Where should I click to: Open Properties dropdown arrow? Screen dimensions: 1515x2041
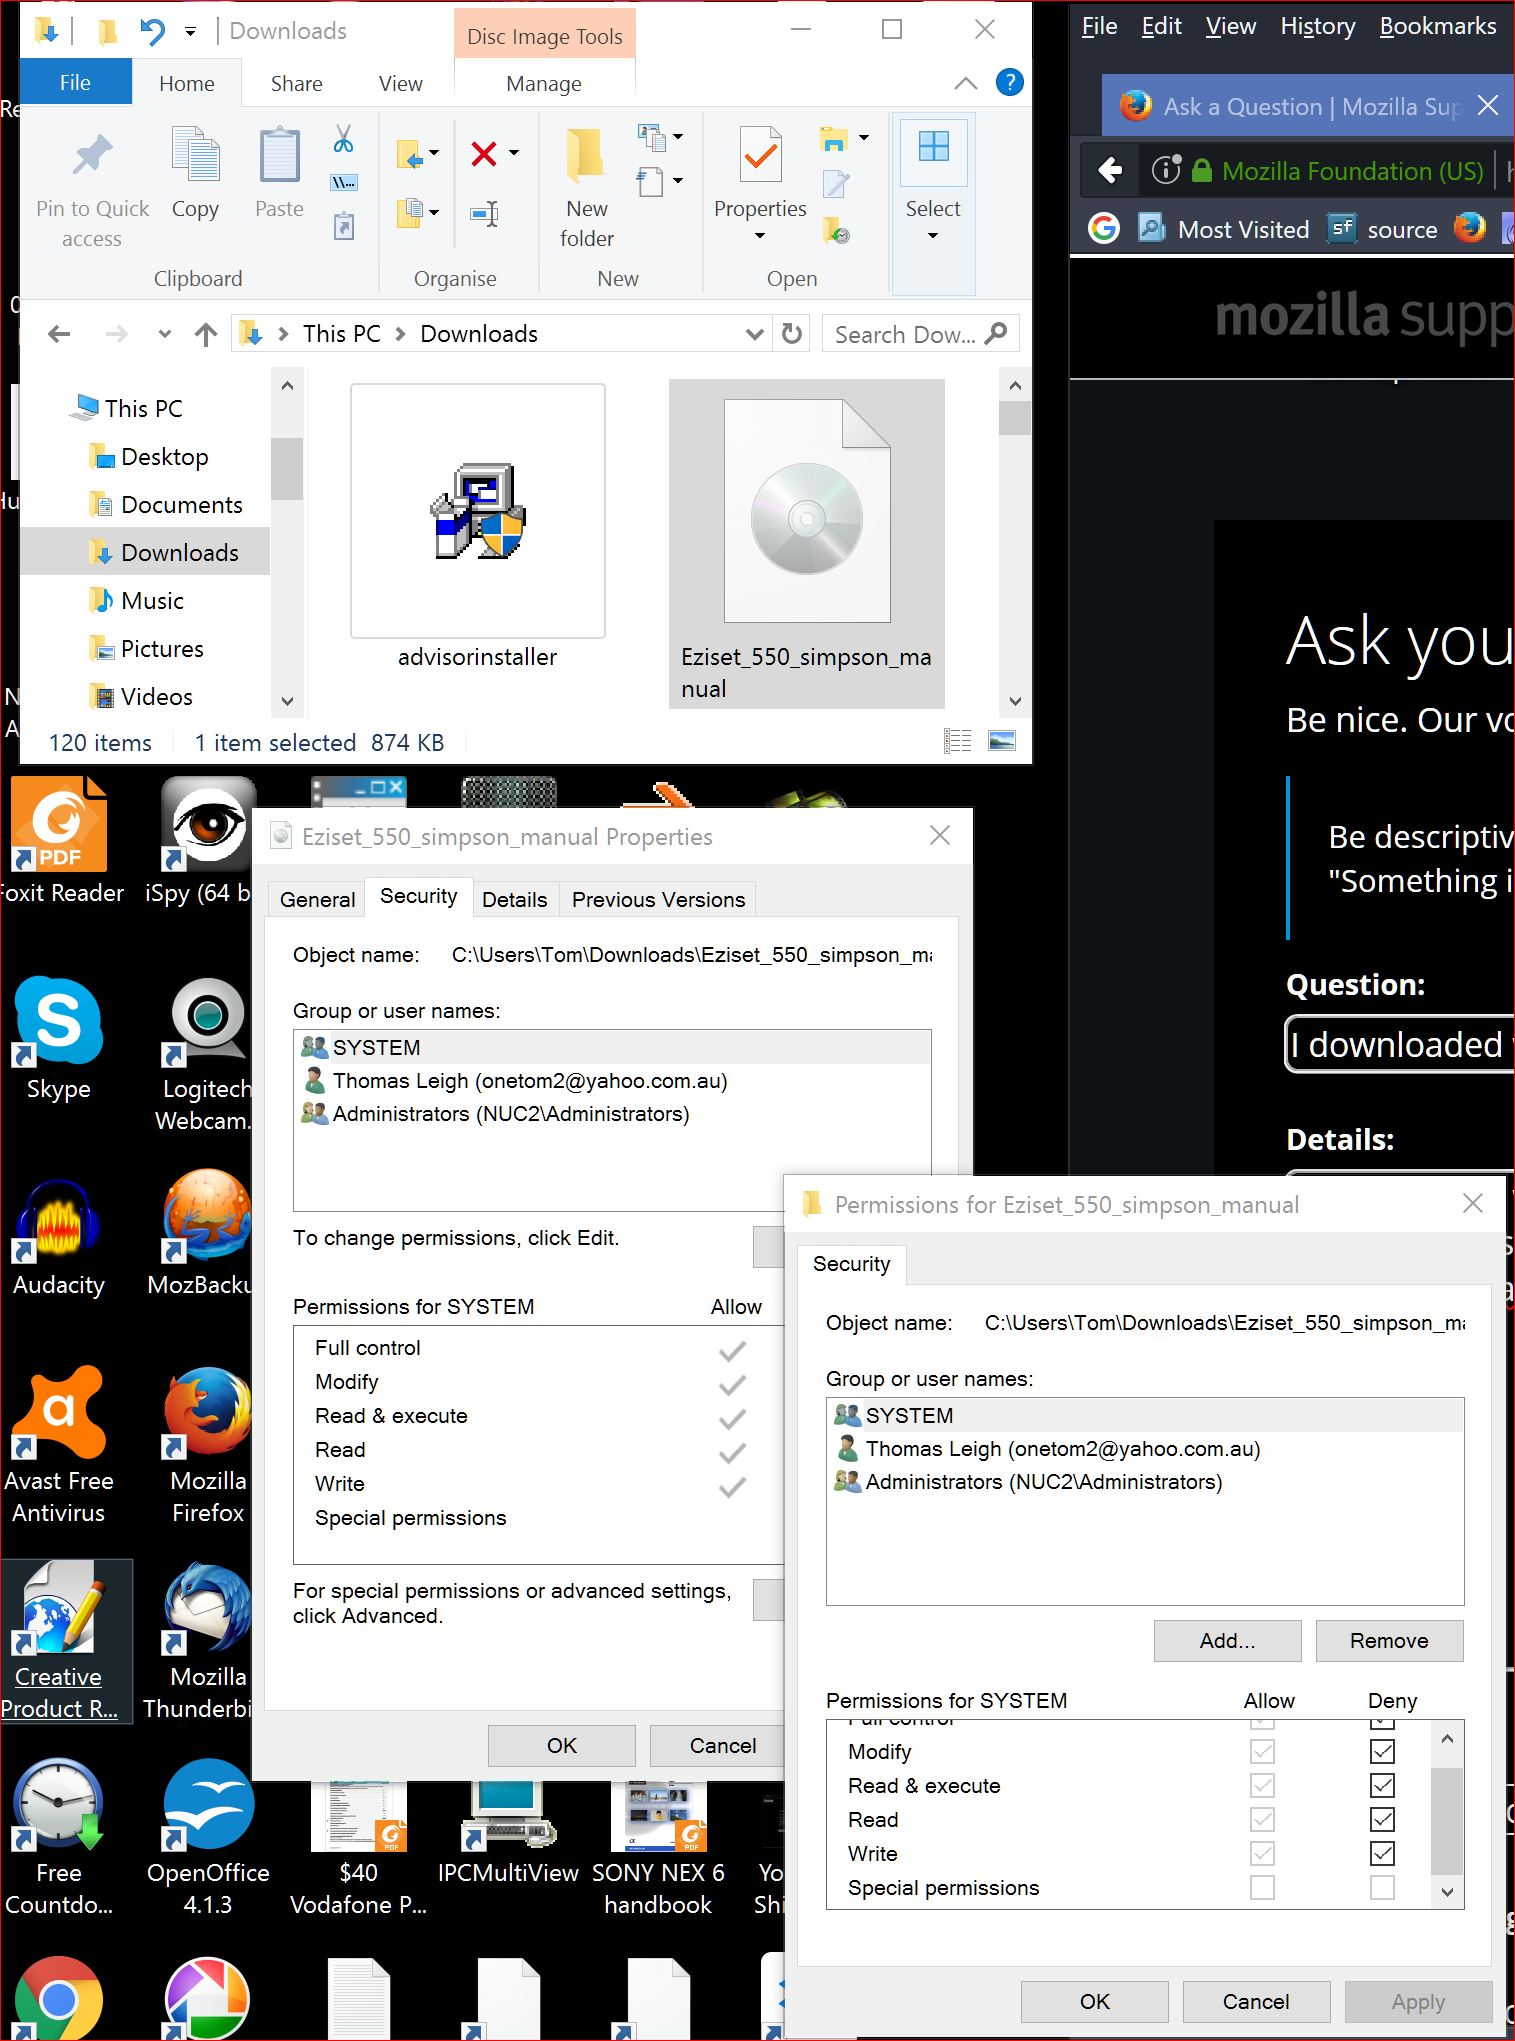tap(760, 236)
